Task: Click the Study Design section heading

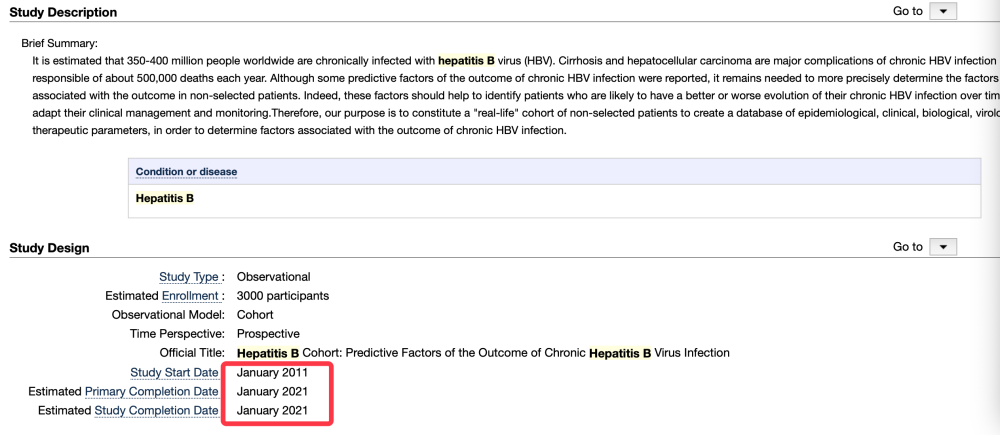Action: tap(49, 248)
